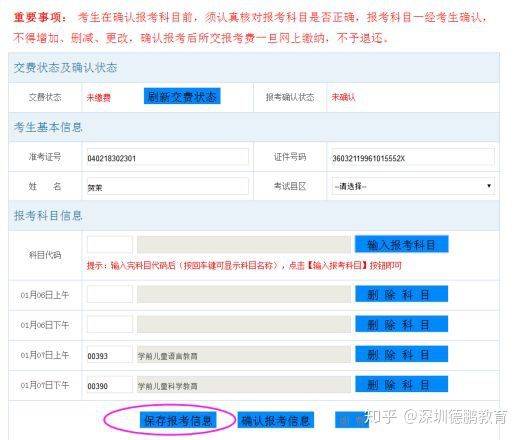Click the 姓名 input field

tap(168, 187)
